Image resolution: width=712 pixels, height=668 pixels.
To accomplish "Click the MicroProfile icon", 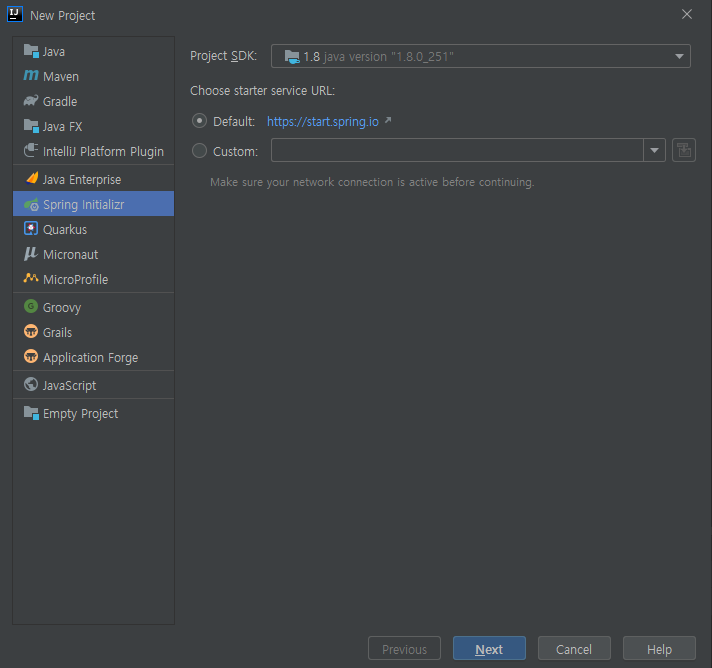I will click(31, 277).
